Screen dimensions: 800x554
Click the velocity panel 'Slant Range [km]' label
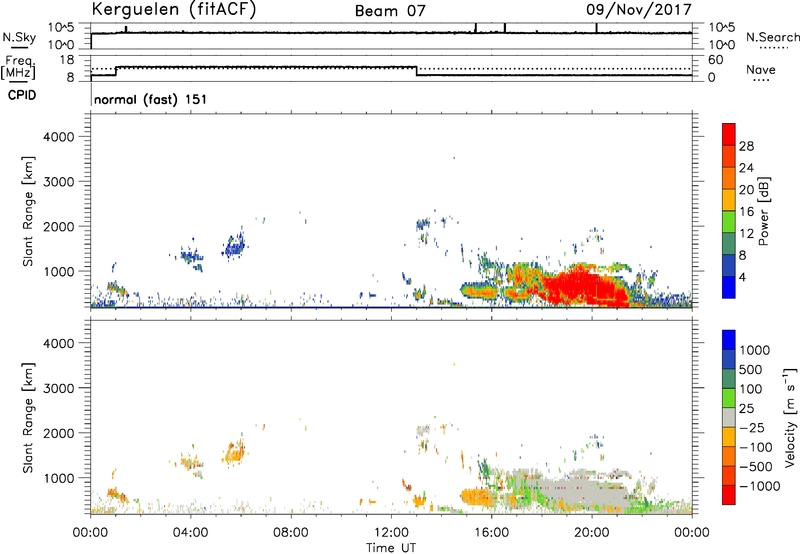click(28, 417)
